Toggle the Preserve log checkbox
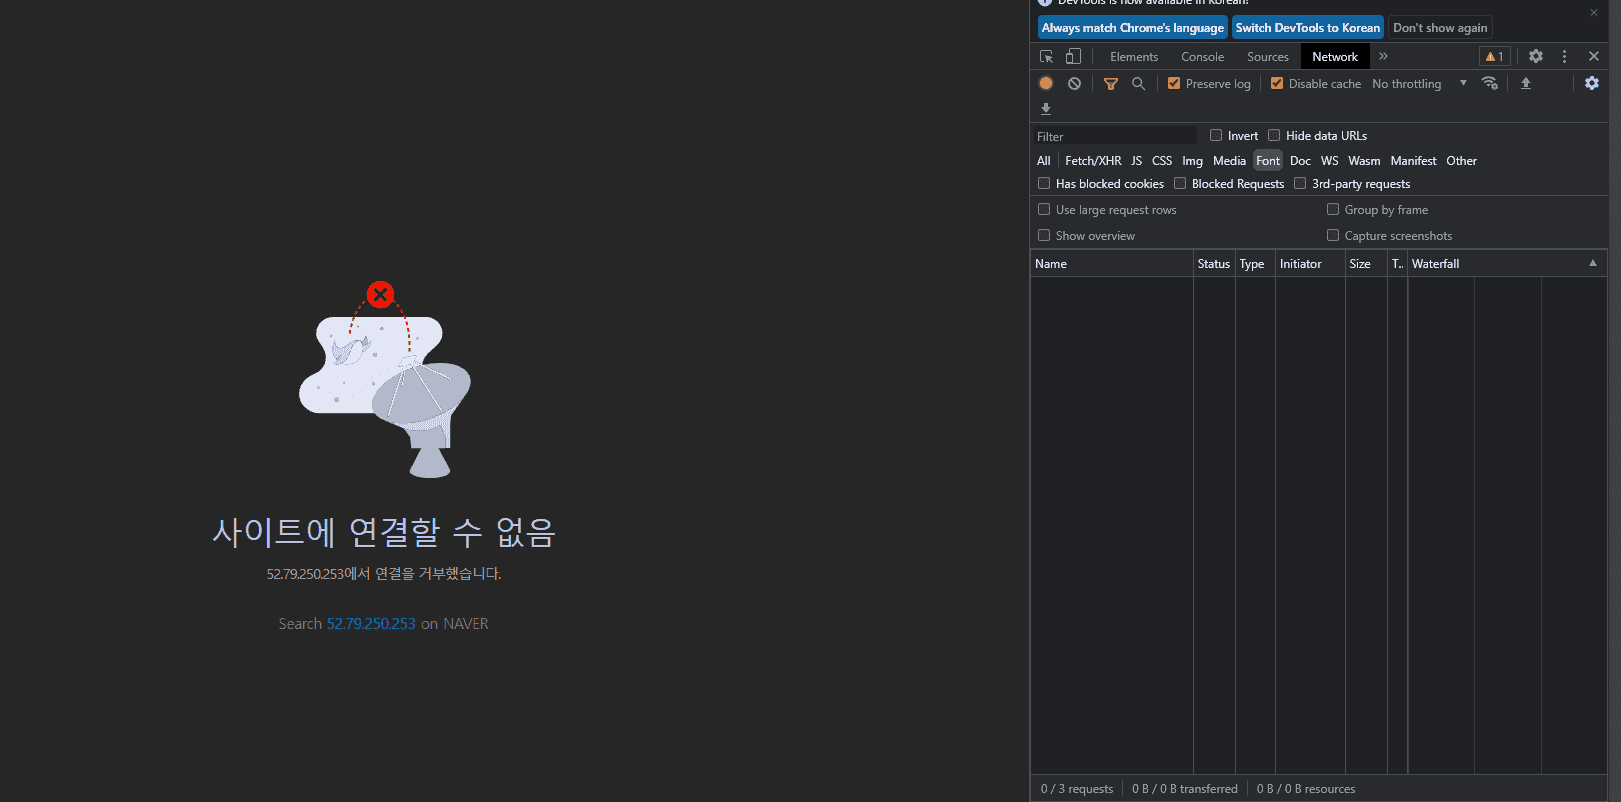The image size is (1621, 802). 1174,84
